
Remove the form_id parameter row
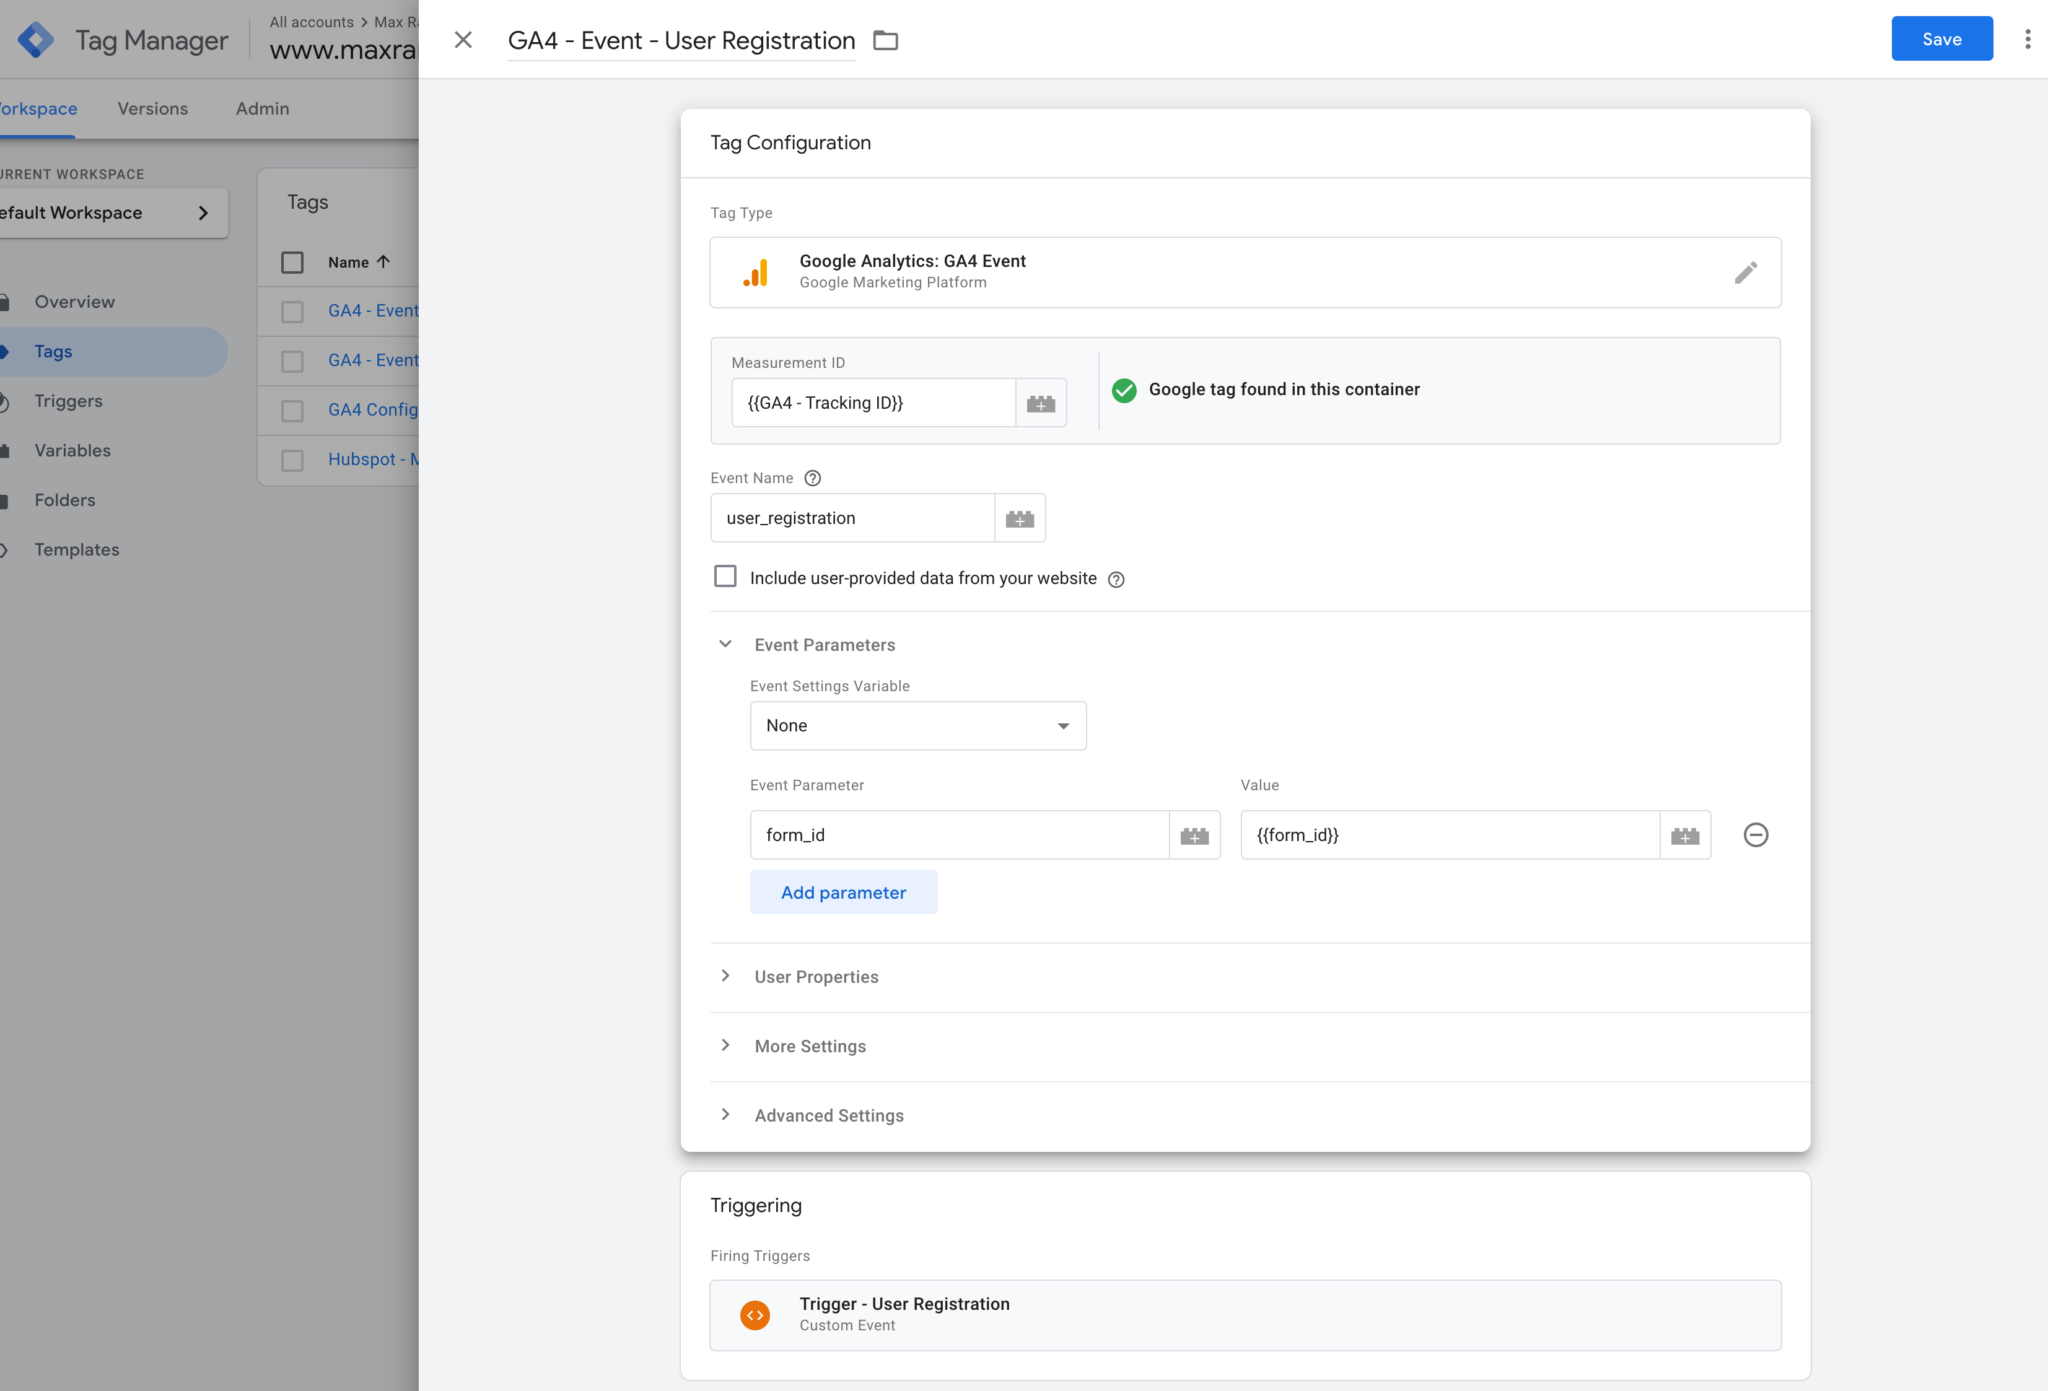pyautogui.click(x=1757, y=835)
